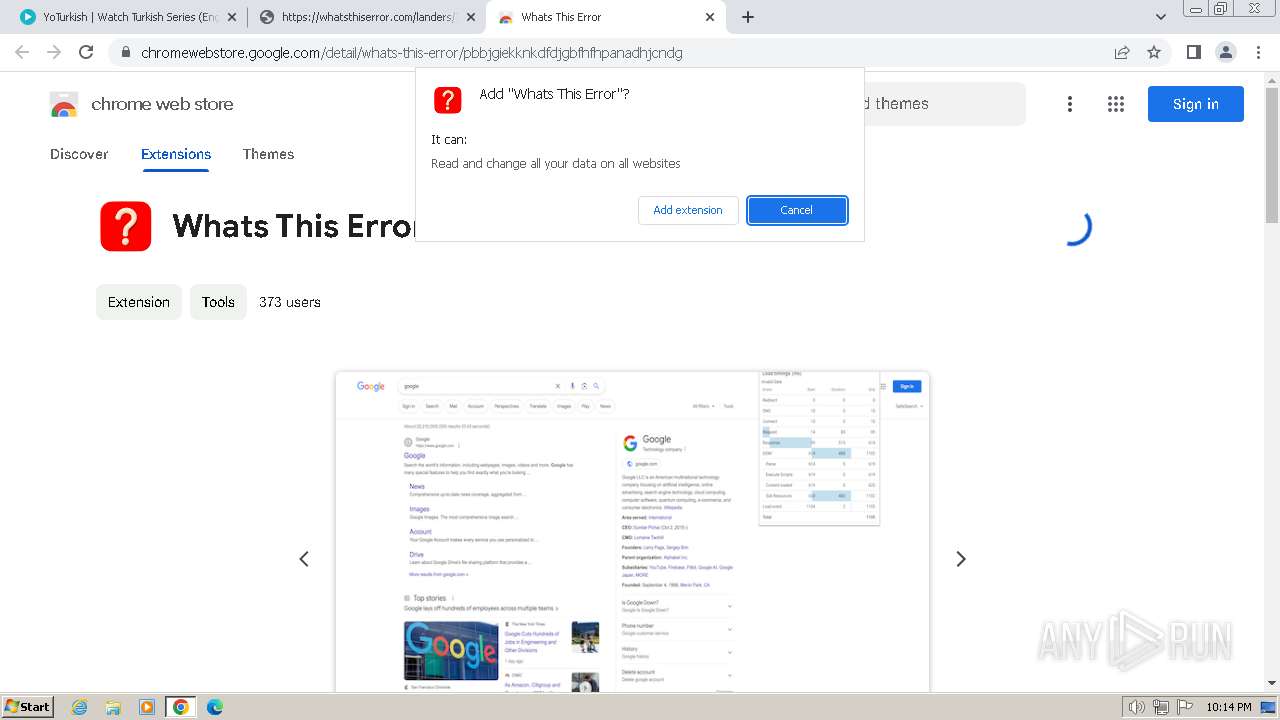Open the Action Center flag icon
1280x720 pixels.
click(1184, 707)
